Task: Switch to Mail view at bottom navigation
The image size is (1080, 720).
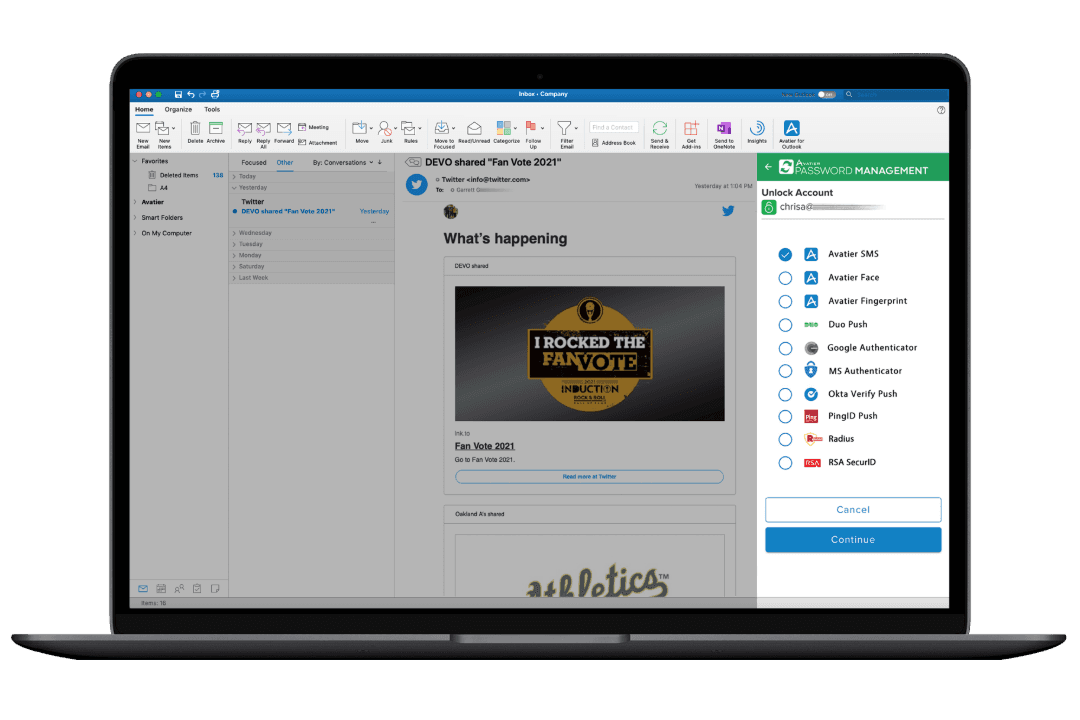Action: click(143, 588)
